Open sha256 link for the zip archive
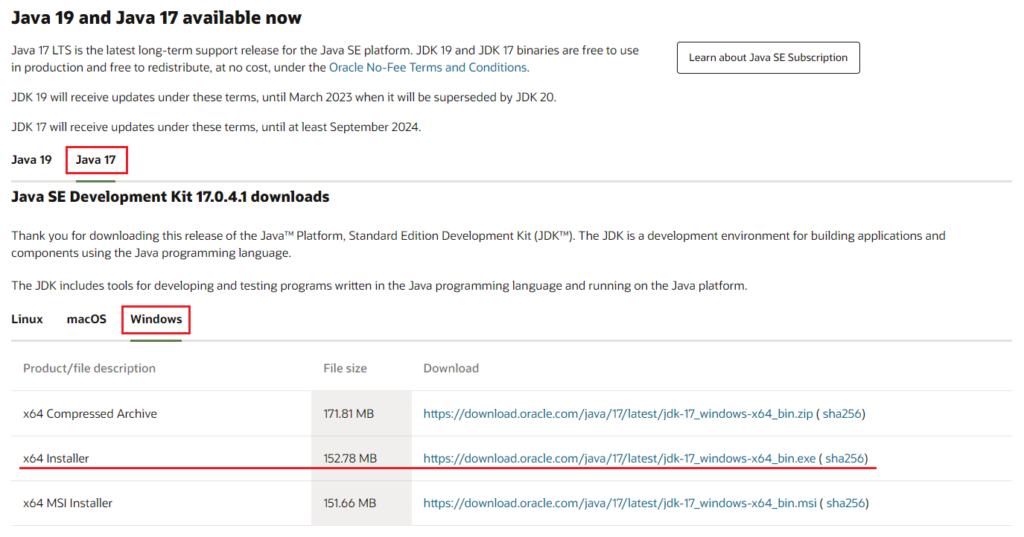The width and height of the screenshot is (1024, 537). point(842,414)
